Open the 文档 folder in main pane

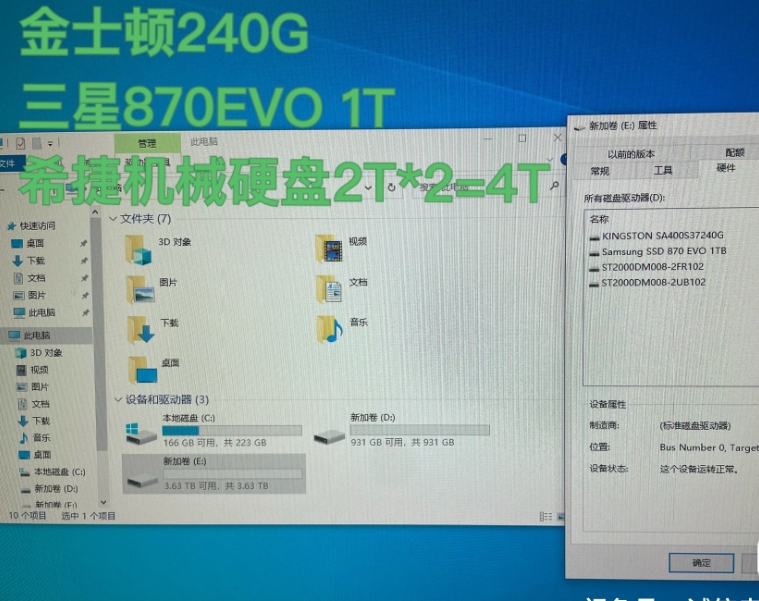330,289
